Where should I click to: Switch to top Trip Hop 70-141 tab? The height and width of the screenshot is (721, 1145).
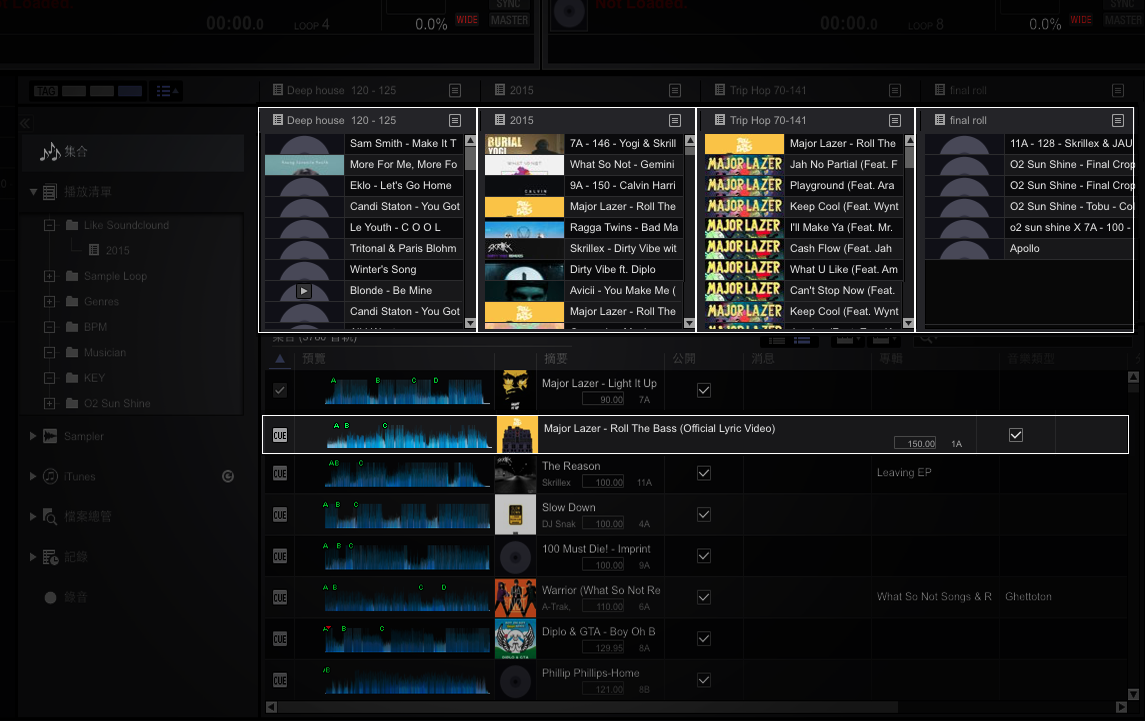pos(808,91)
